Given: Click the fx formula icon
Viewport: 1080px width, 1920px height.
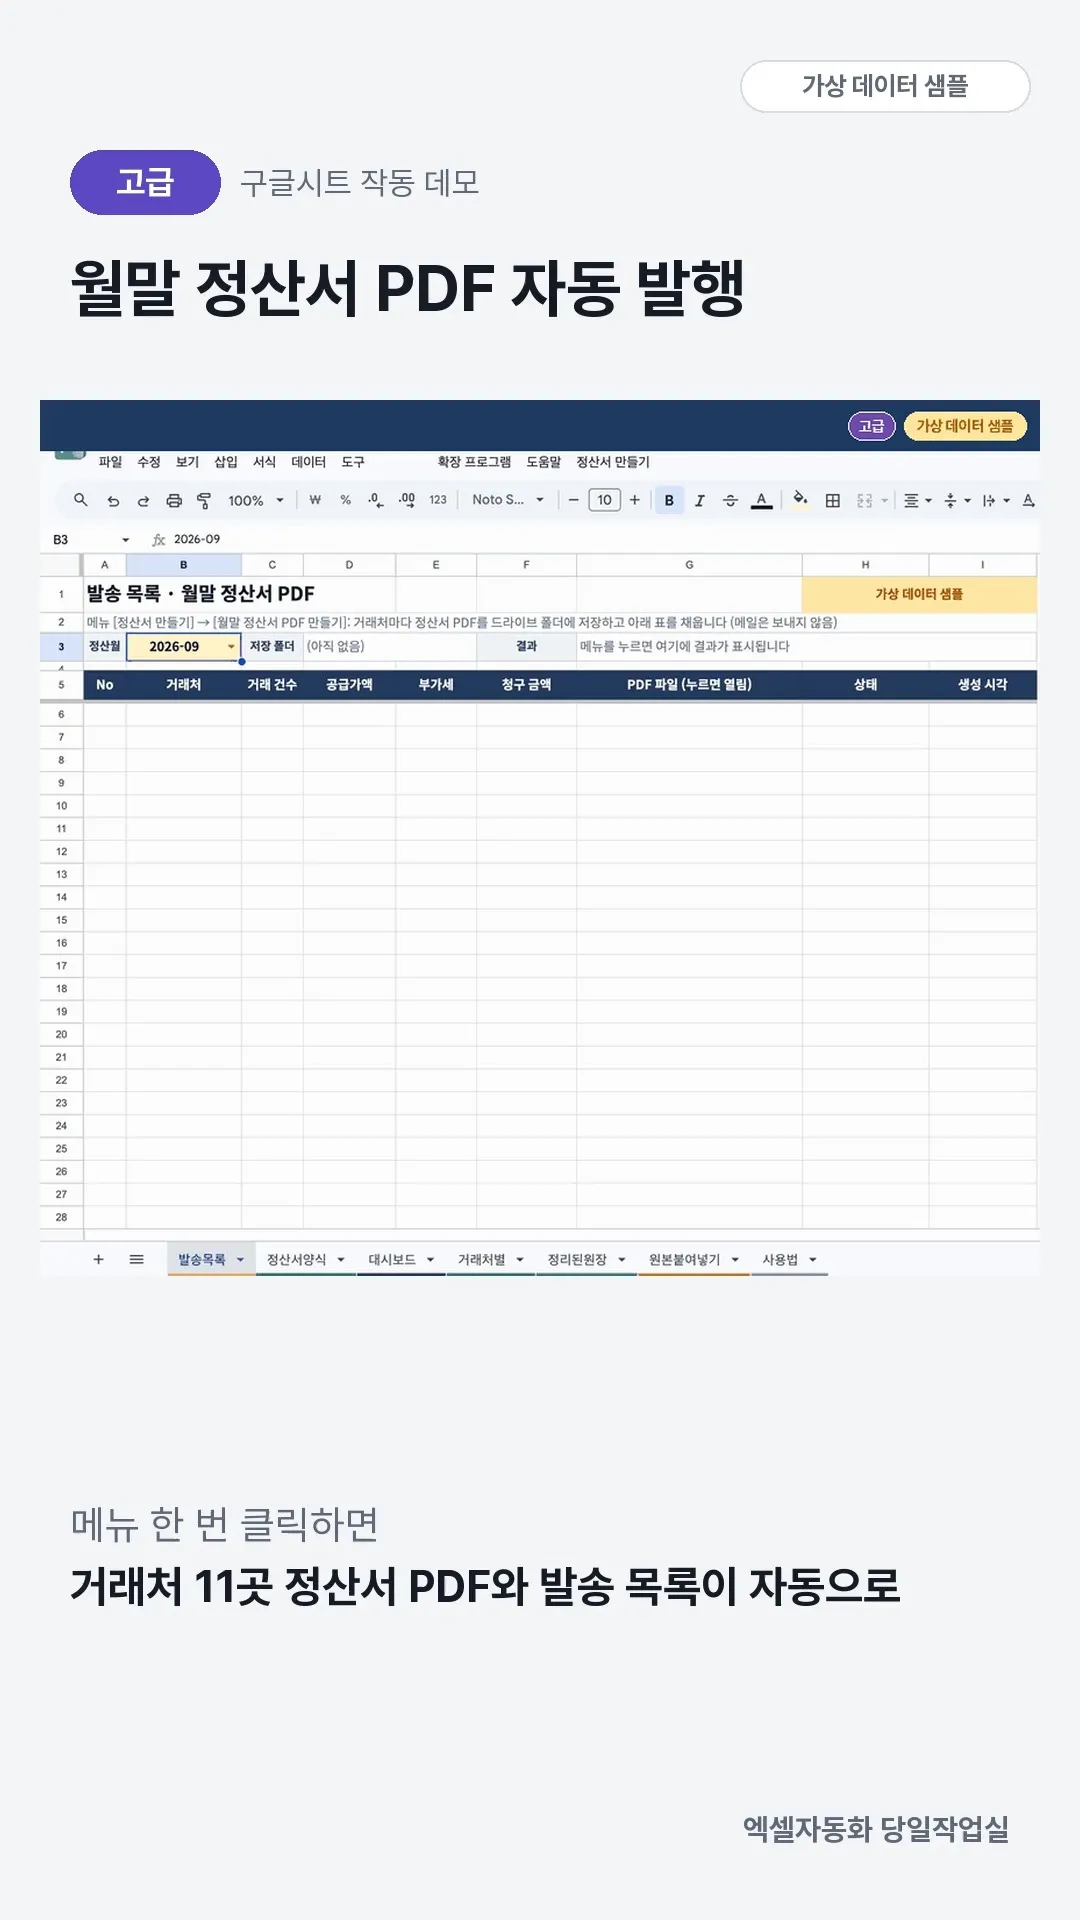Looking at the screenshot, I should pyautogui.click(x=158, y=539).
